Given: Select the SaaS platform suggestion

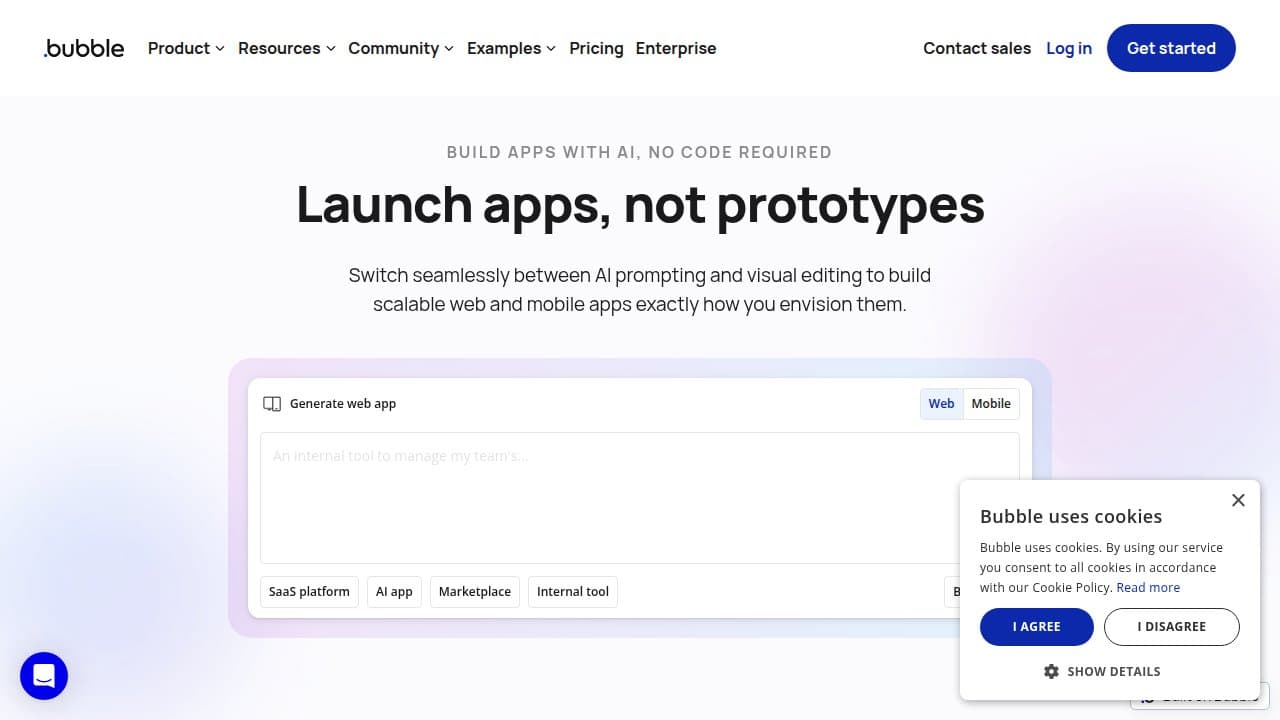Looking at the screenshot, I should click(309, 592).
